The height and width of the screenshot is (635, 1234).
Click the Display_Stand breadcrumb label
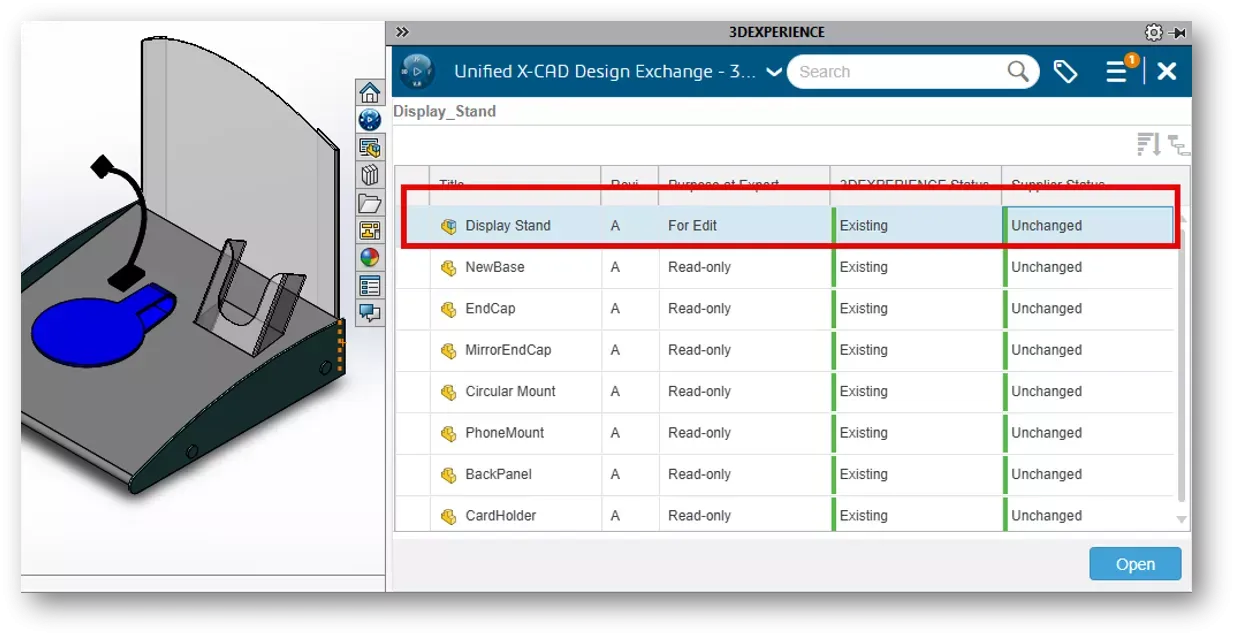click(444, 111)
